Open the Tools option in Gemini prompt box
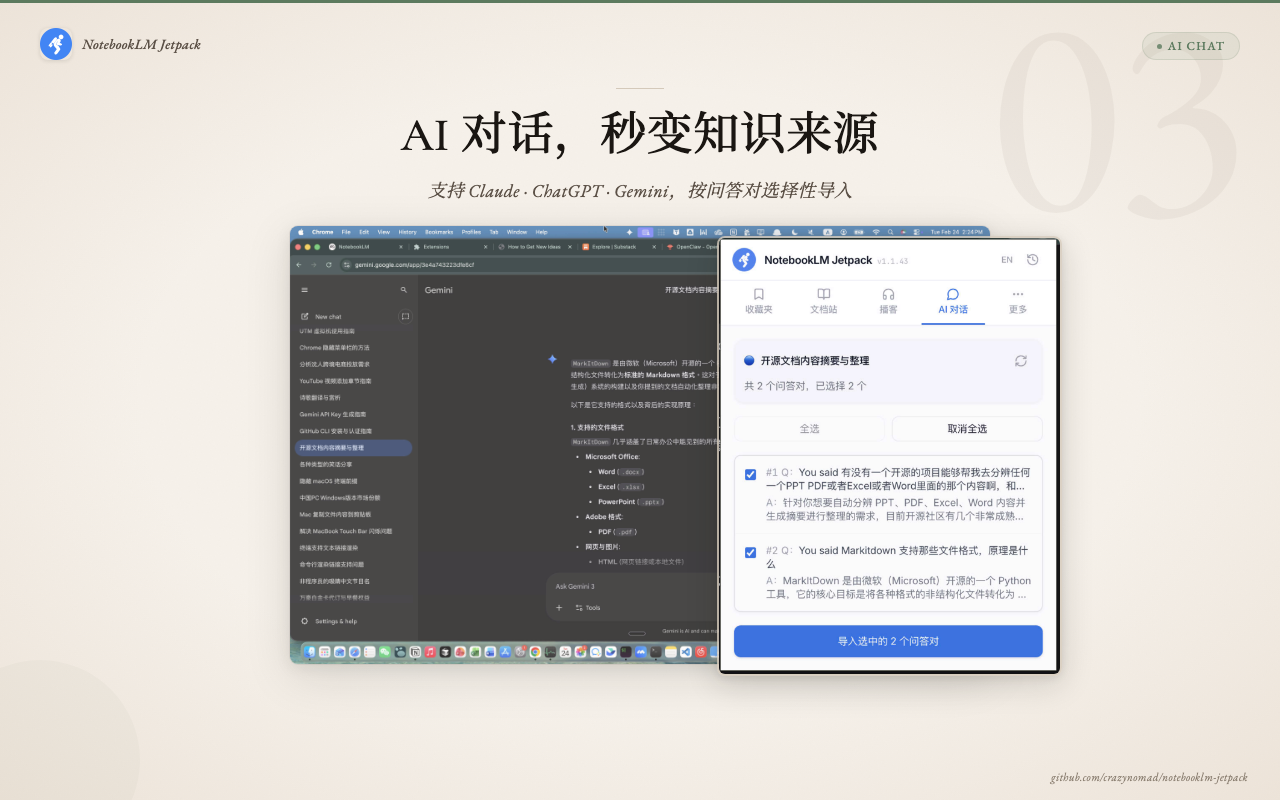The image size is (1280, 800). point(588,607)
